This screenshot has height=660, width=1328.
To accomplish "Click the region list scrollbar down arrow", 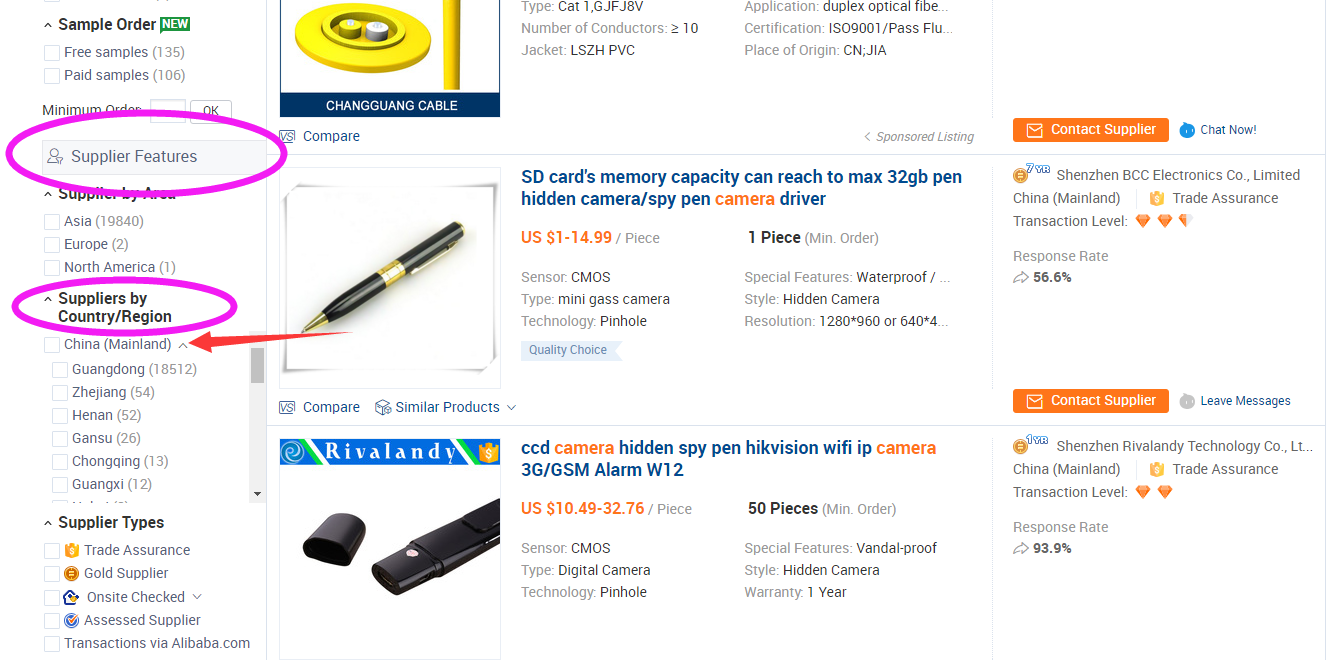I will pos(257,494).
